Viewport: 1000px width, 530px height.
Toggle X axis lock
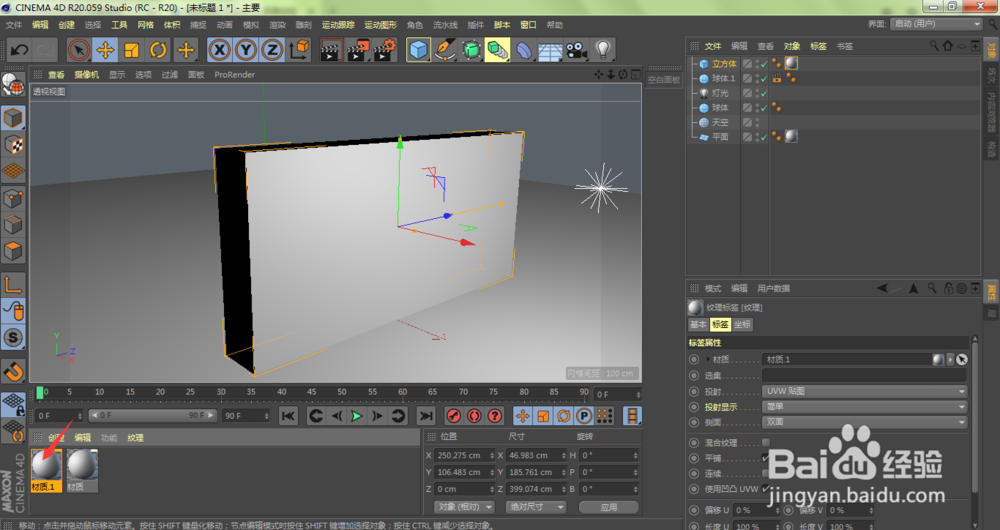219,50
